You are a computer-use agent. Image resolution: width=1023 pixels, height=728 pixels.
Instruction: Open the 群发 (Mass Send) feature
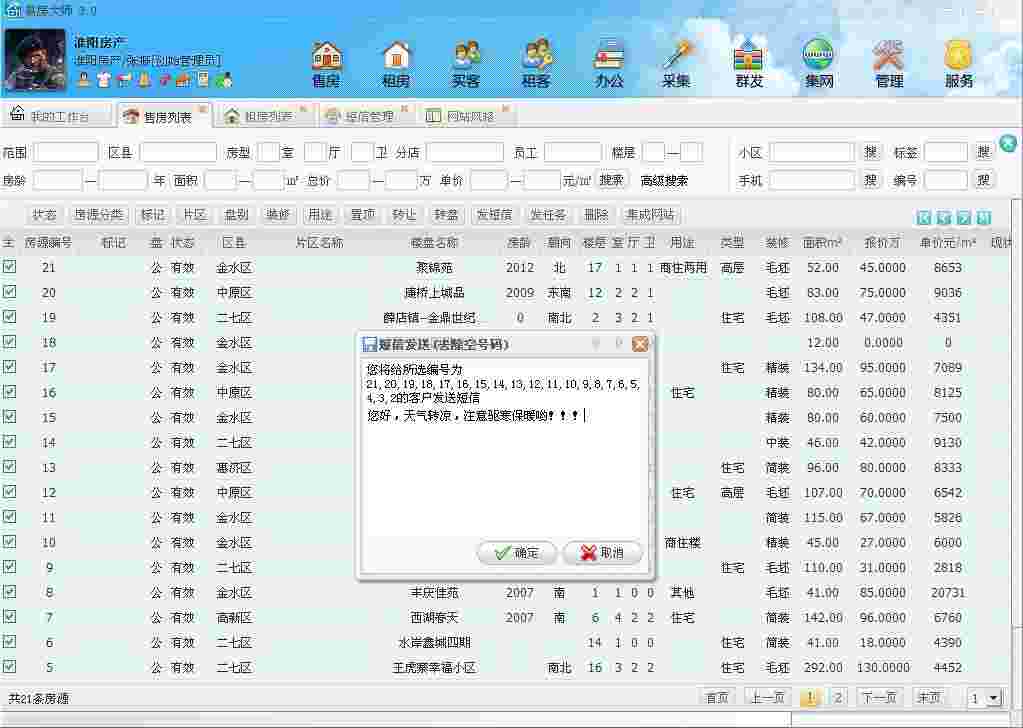747,62
